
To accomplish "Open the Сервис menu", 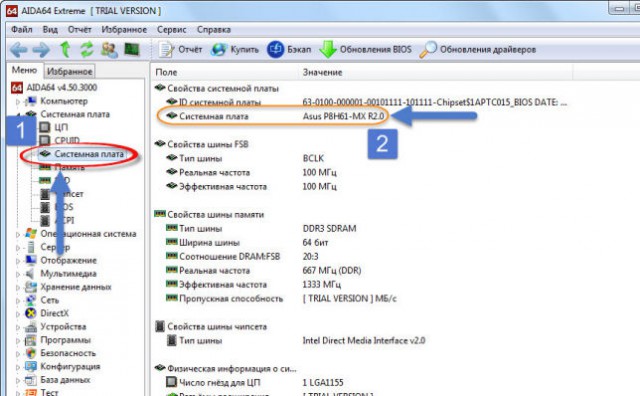I will [171, 30].
